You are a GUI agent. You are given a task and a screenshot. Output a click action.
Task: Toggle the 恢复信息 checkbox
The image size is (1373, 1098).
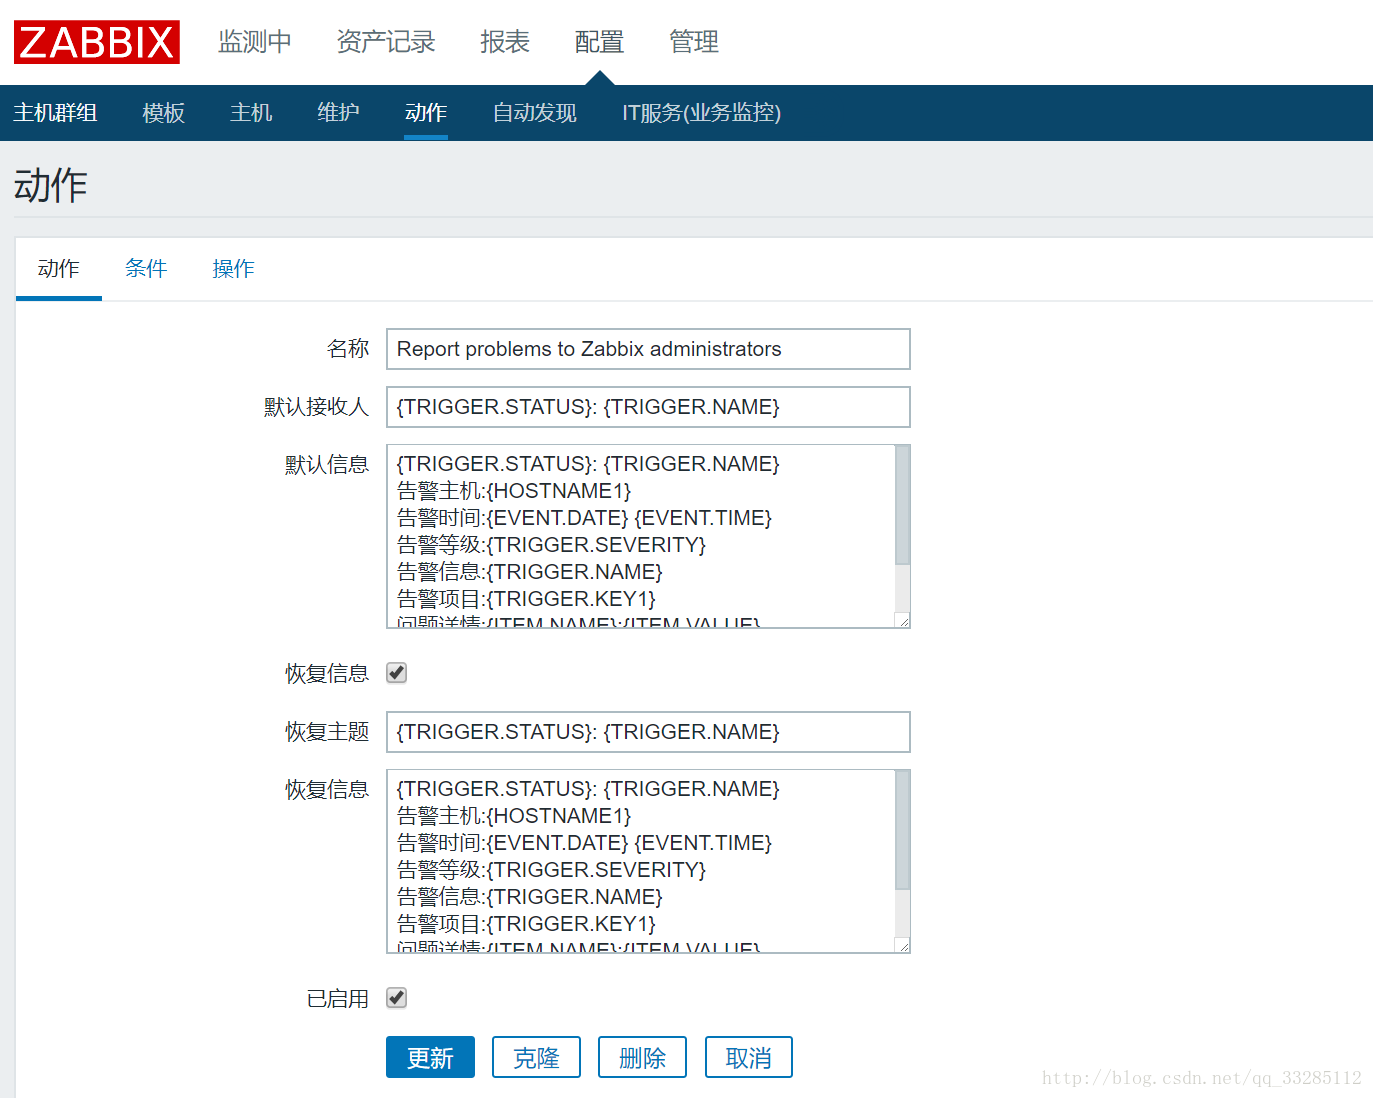(397, 673)
